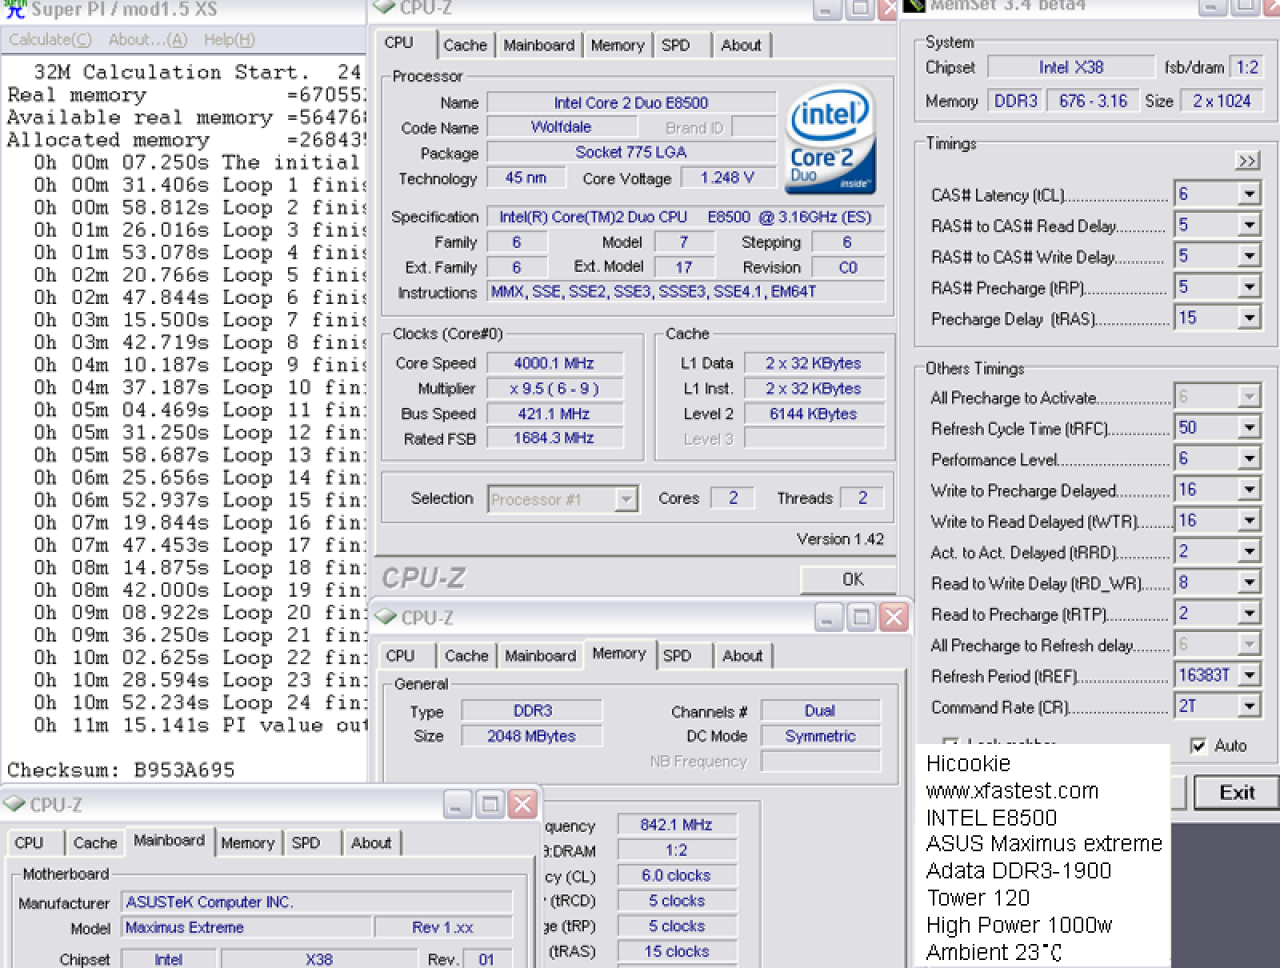Click the Intel X38 chipset field in MemSet

tap(1070, 68)
